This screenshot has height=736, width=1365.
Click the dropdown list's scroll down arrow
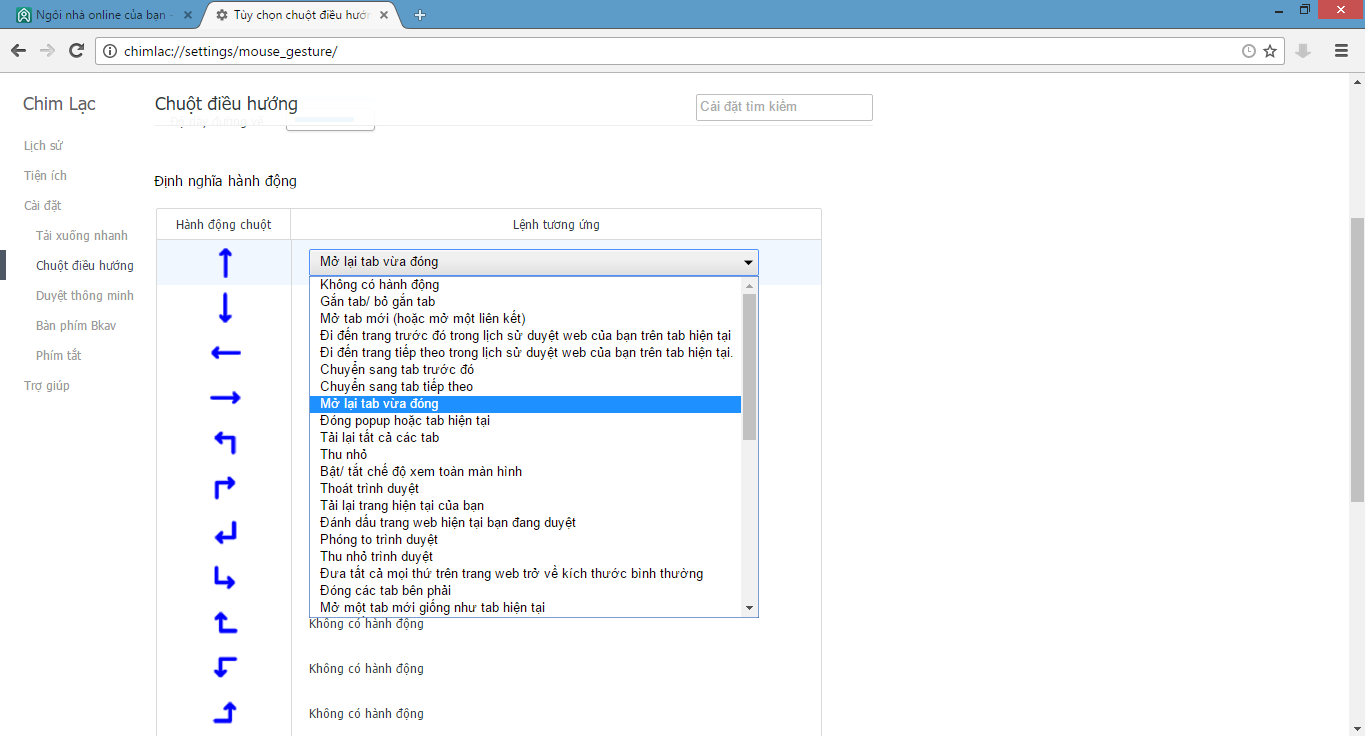(749, 608)
